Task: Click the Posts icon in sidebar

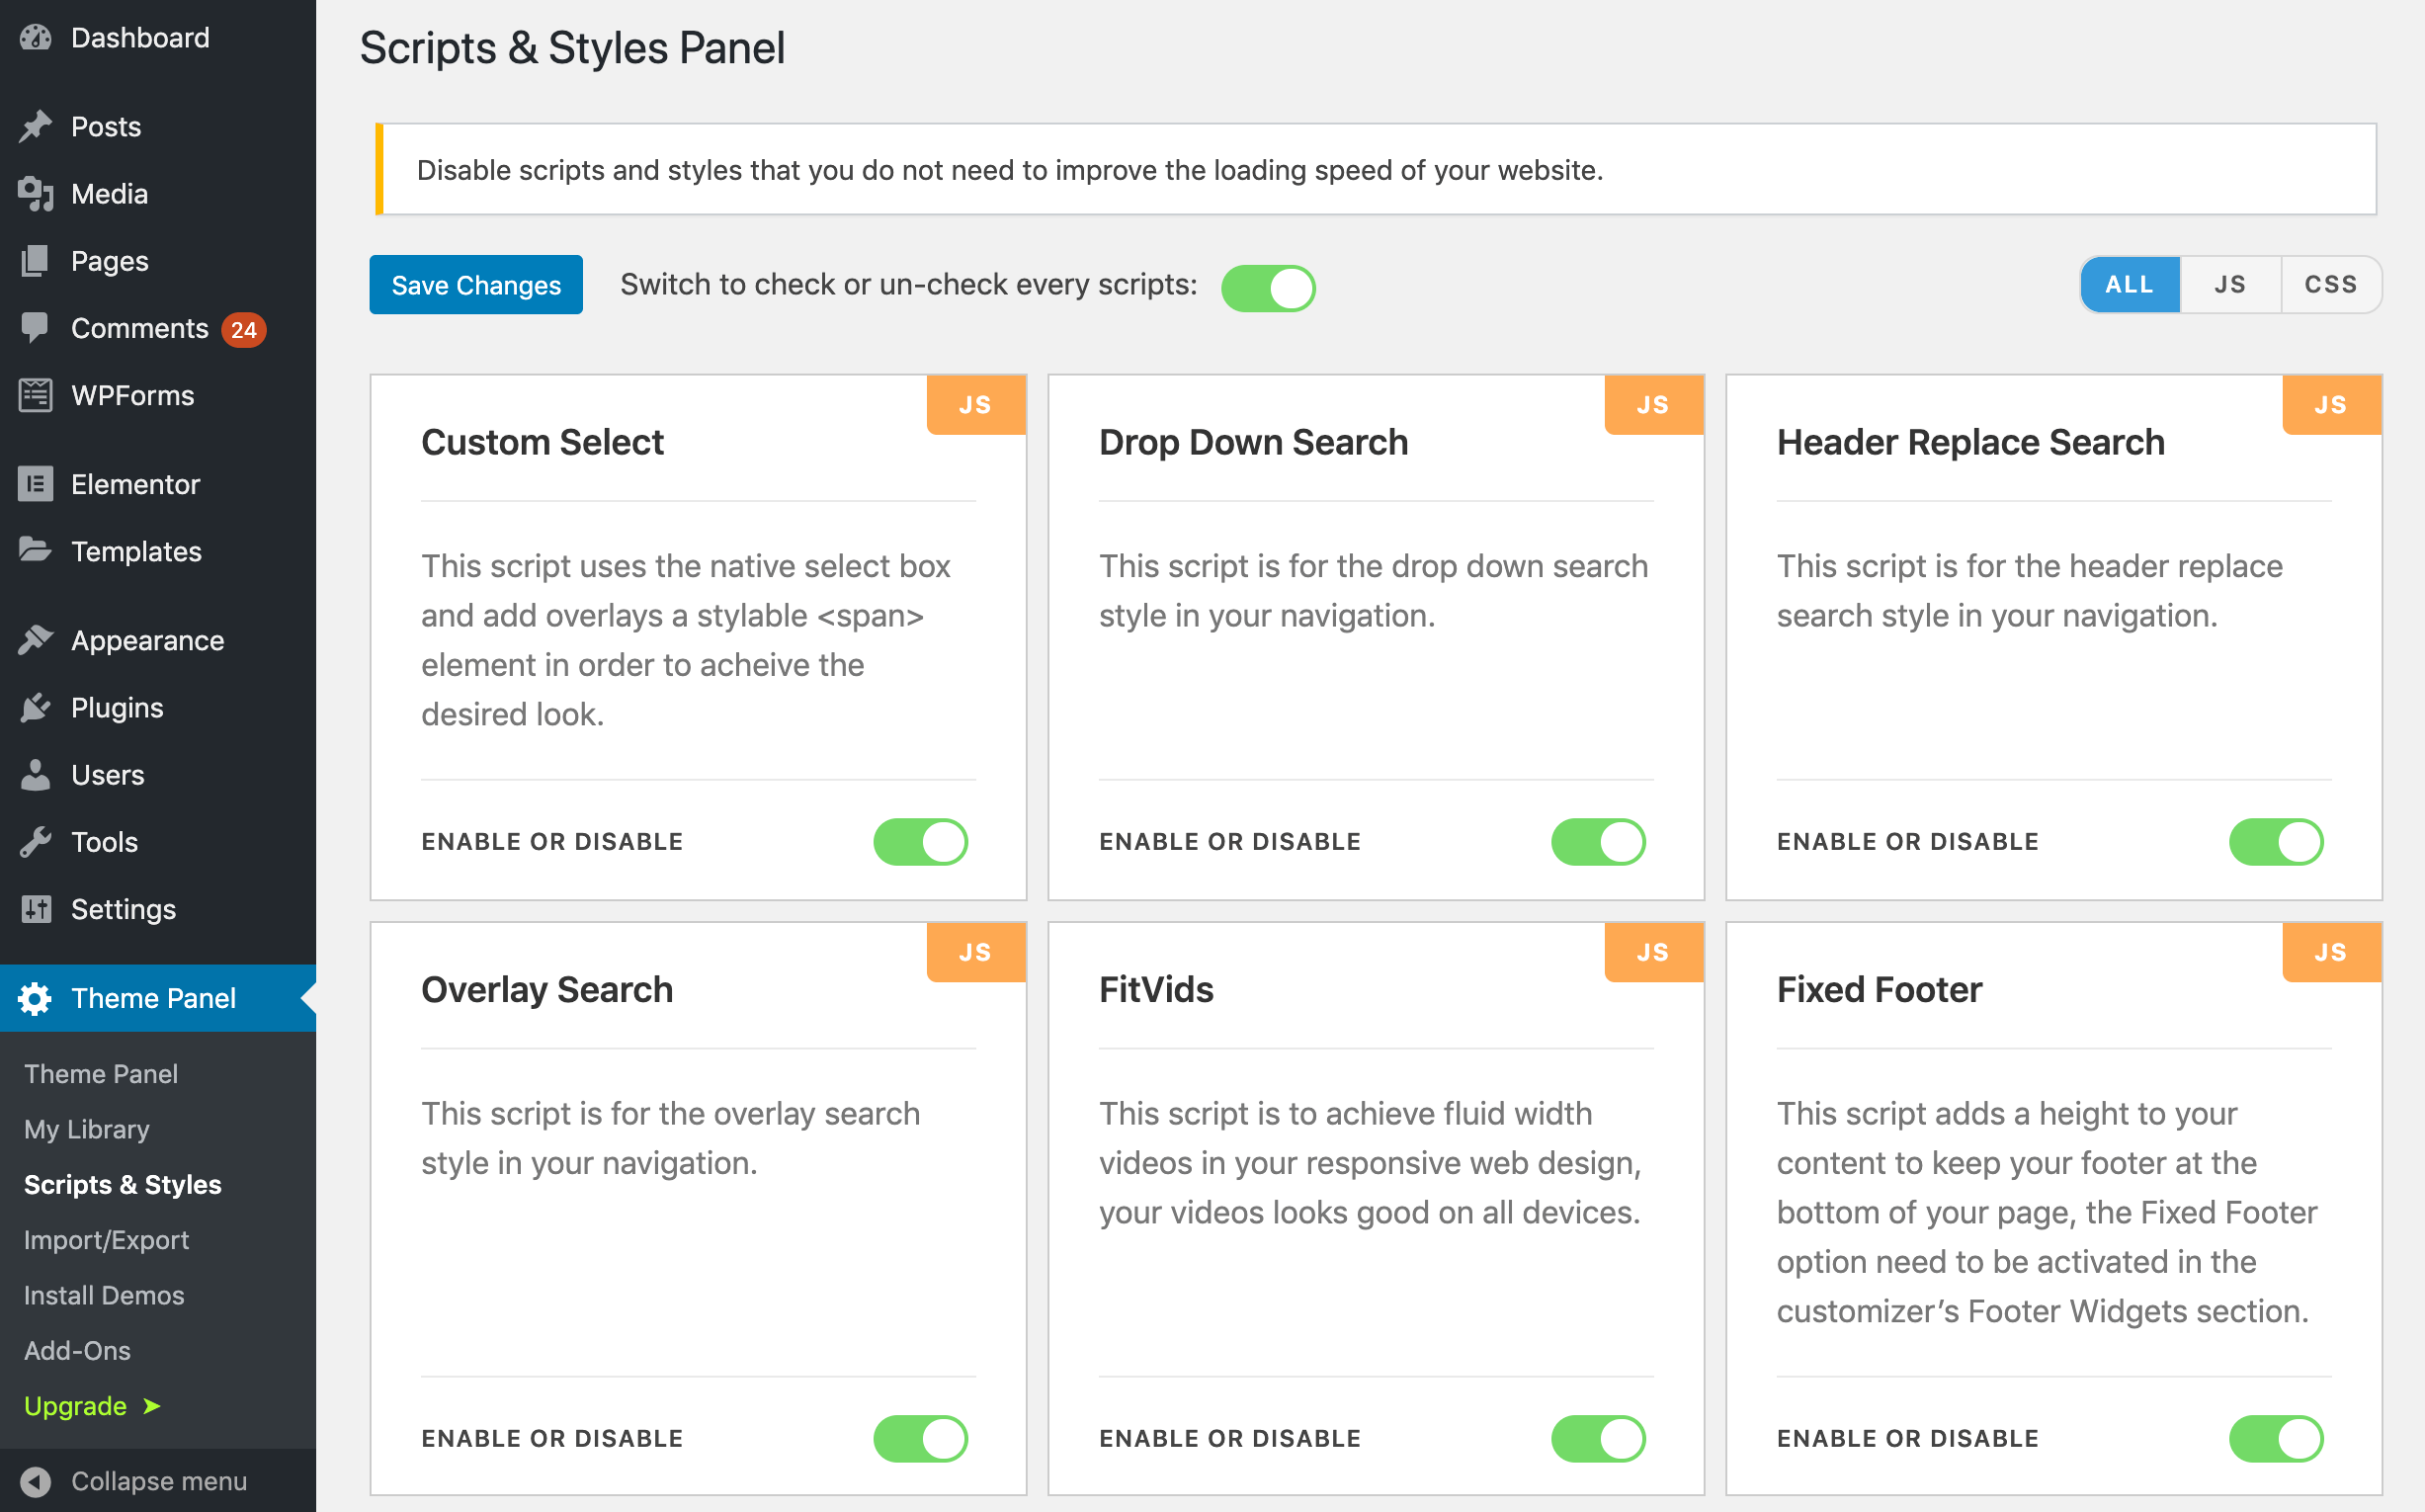Action: coord(35,127)
